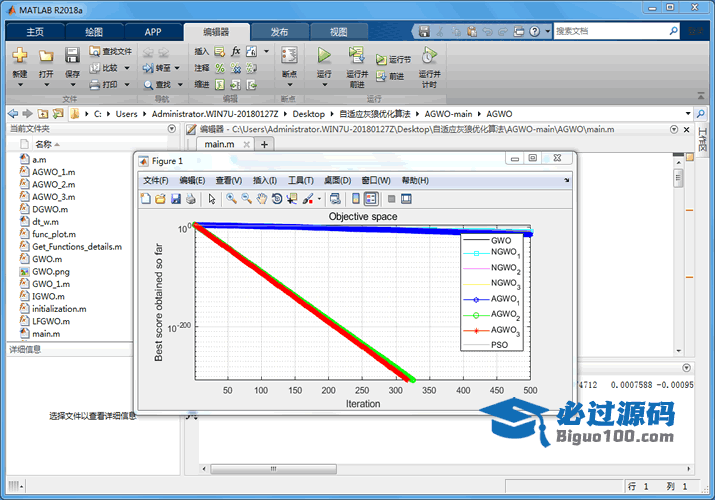Screen dimensions: 715x500
Task: Select the Pan hand tool in Figure 1
Action: point(261,199)
